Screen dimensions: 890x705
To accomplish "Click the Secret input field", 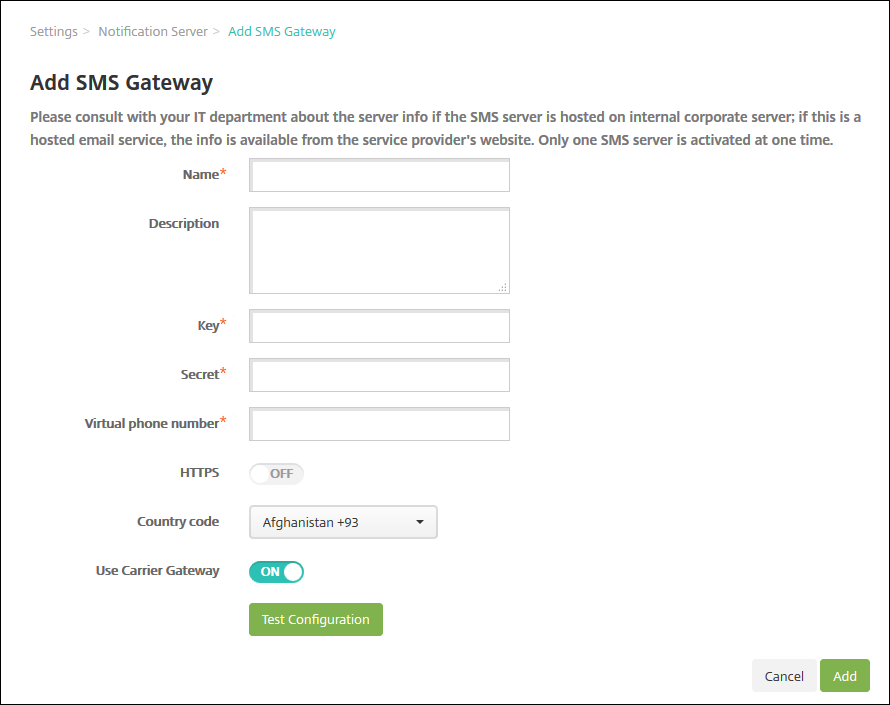I will coord(379,376).
